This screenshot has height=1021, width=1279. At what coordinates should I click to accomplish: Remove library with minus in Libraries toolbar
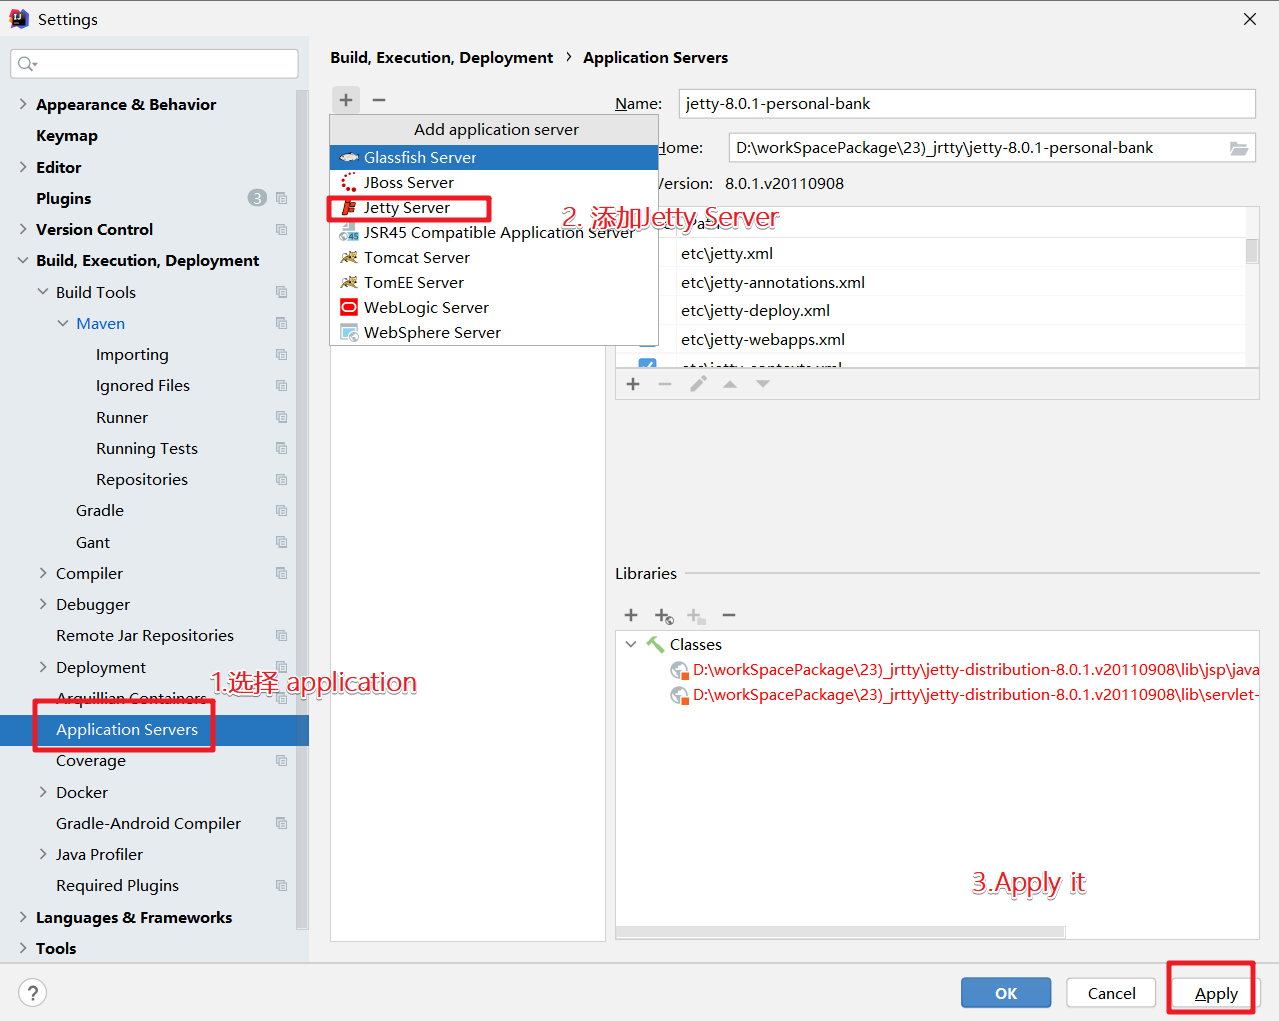tap(729, 615)
